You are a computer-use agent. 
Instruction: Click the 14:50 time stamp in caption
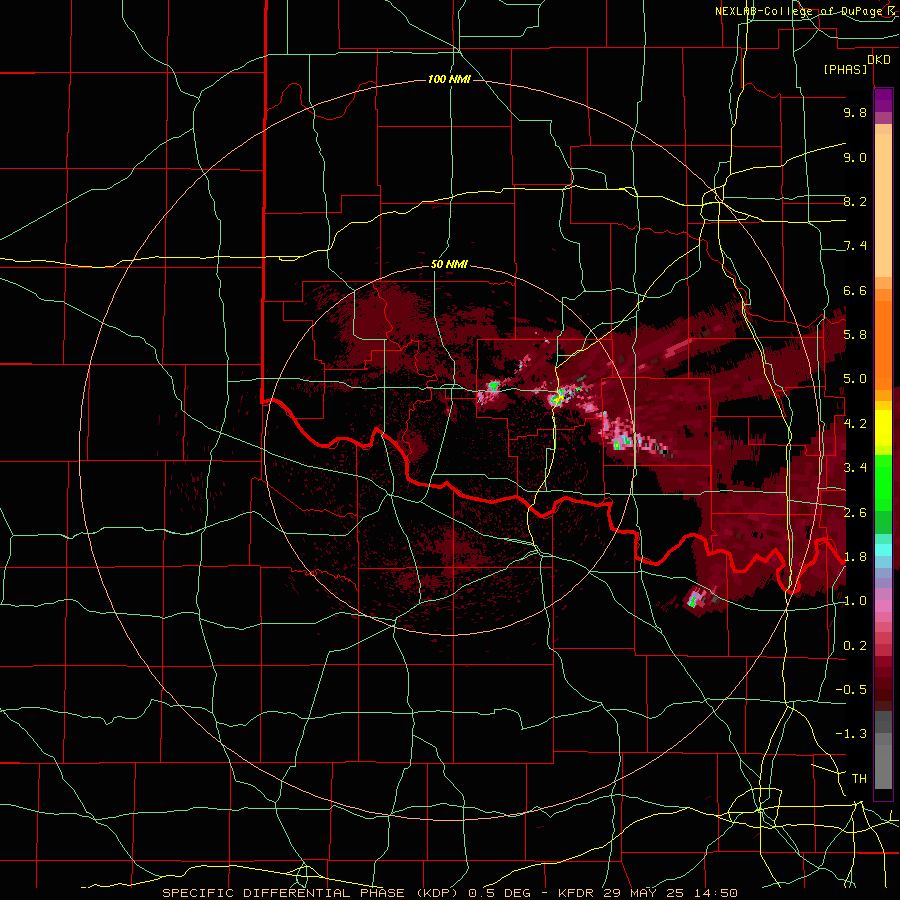point(718,893)
